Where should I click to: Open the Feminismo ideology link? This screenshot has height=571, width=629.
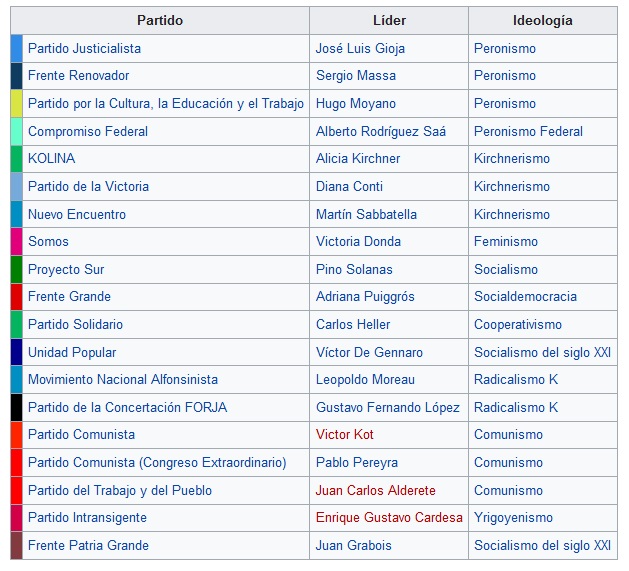[506, 241]
